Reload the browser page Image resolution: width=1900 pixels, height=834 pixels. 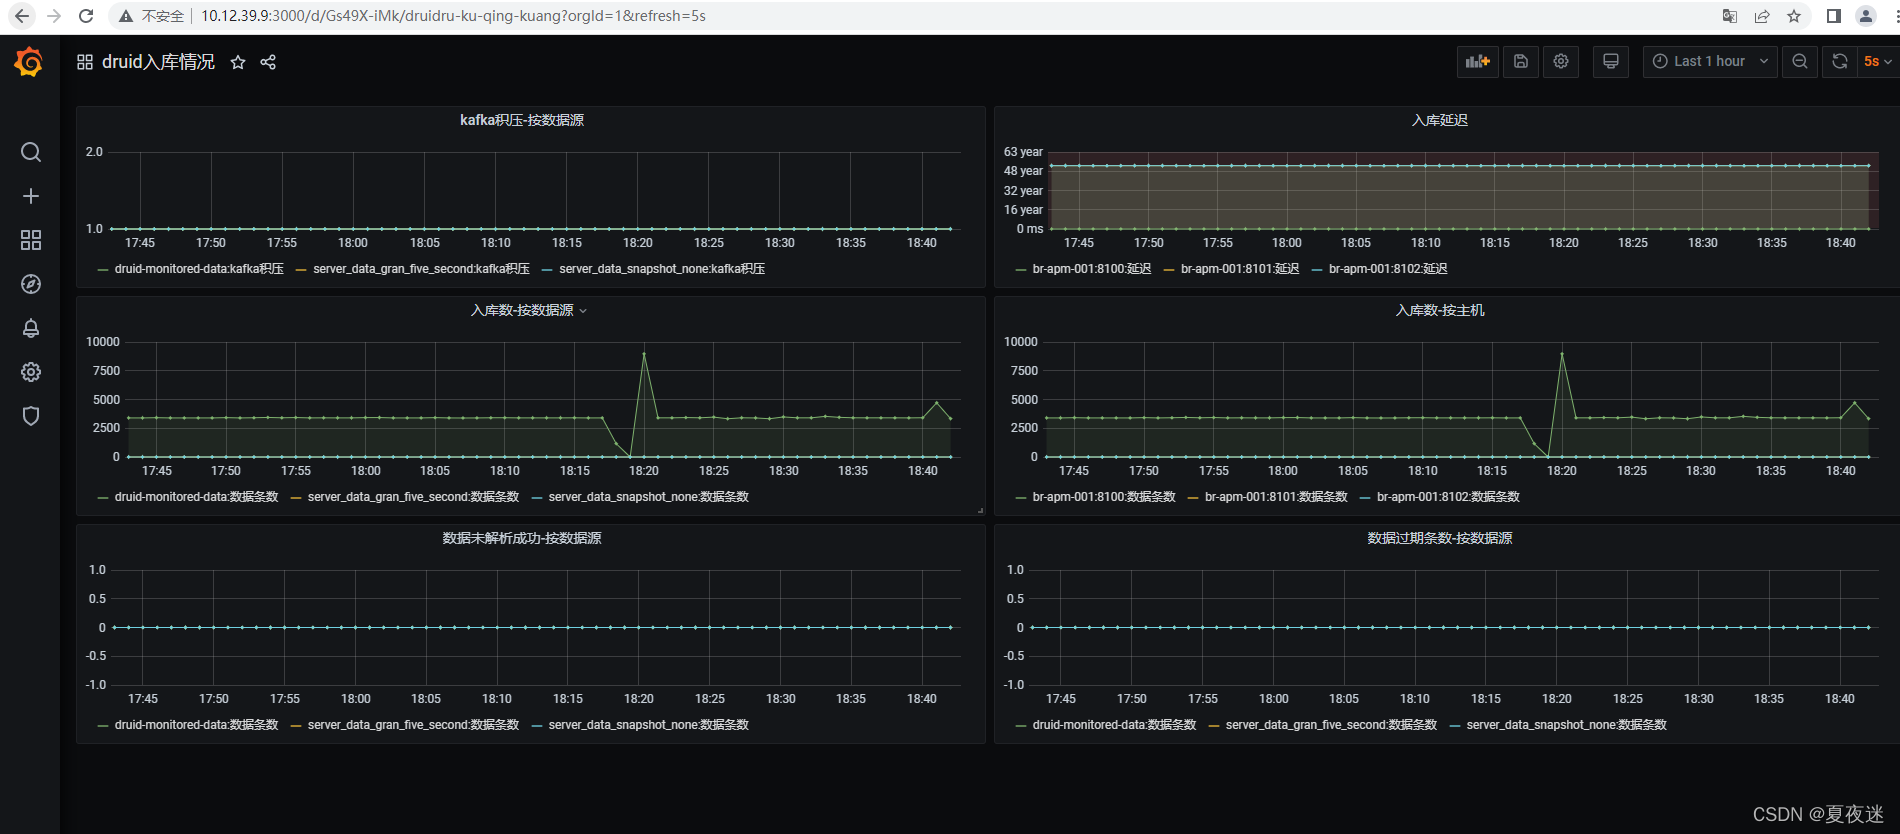[86, 16]
